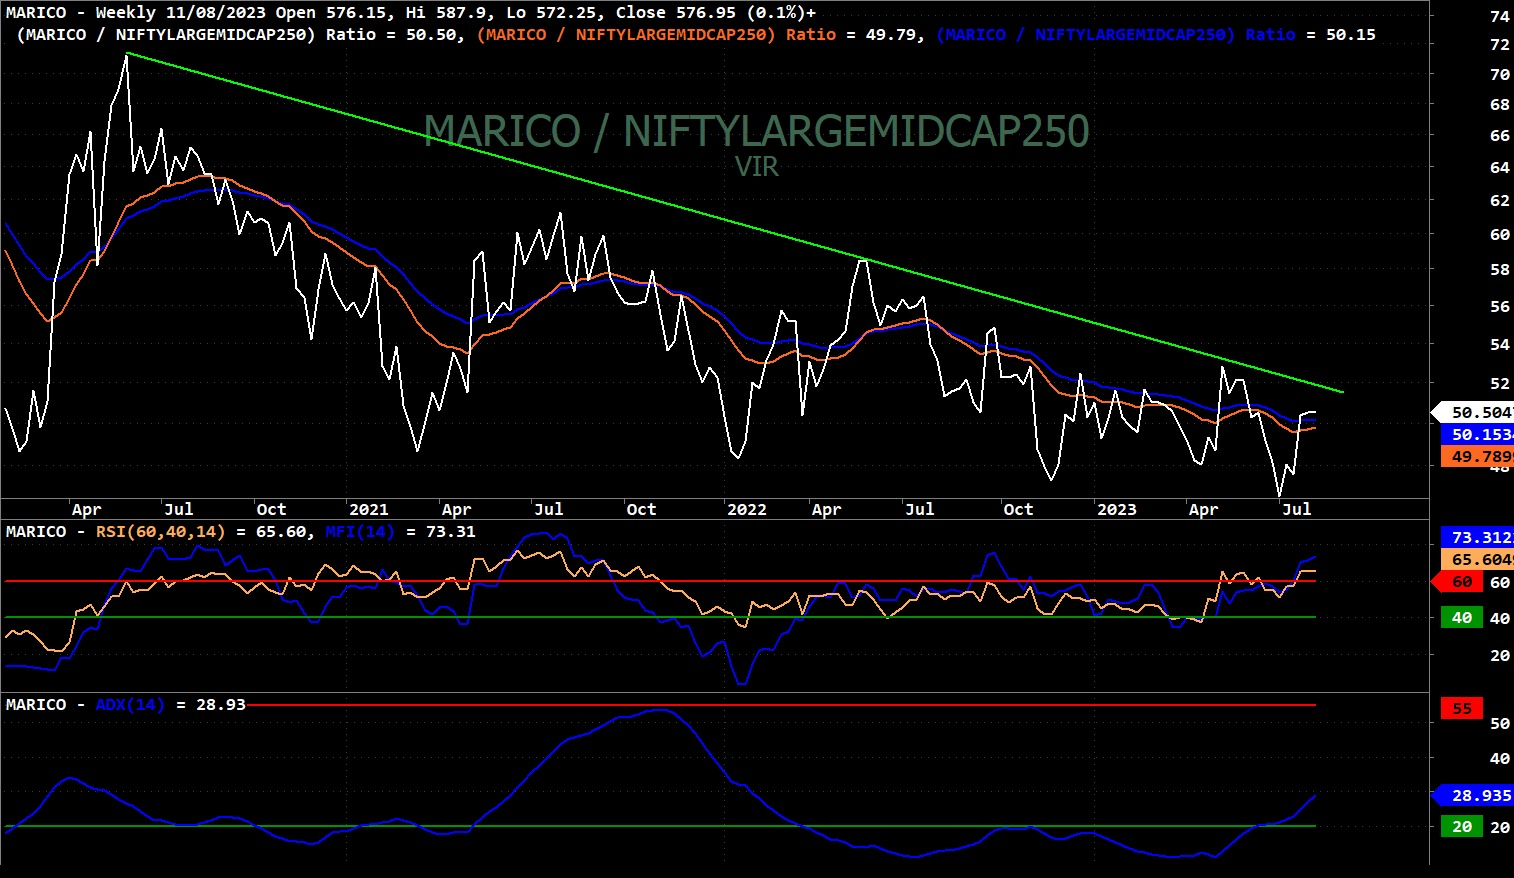
Task: Click the 72 value on the price axis
Action: click(1500, 45)
